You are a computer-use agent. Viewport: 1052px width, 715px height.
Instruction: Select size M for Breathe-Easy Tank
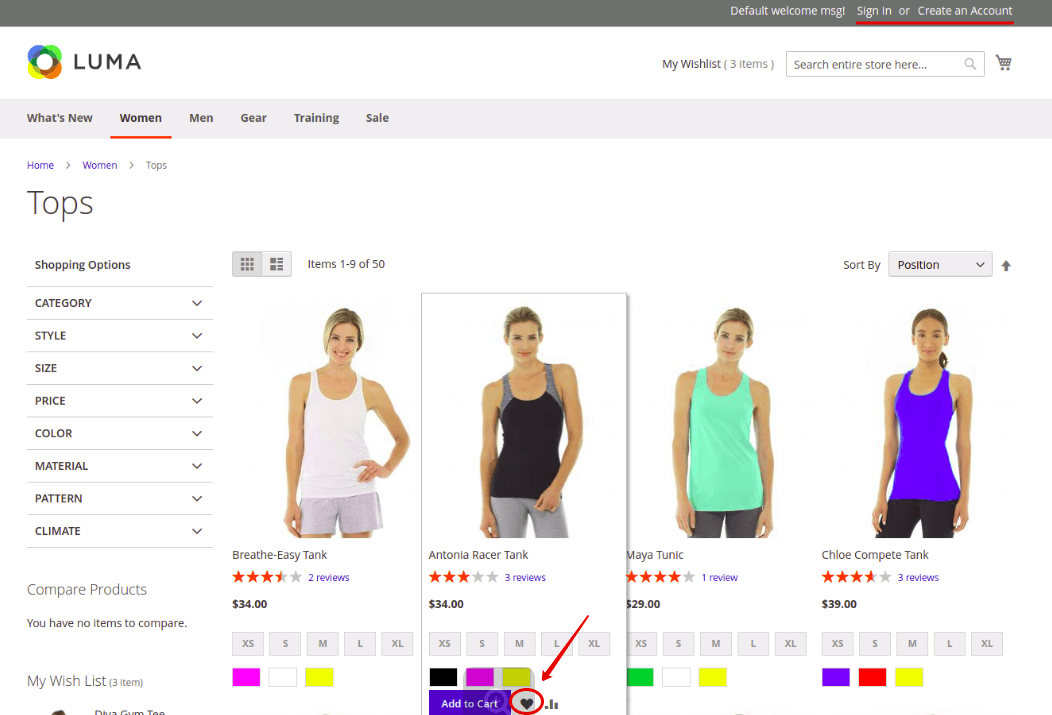[323, 643]
